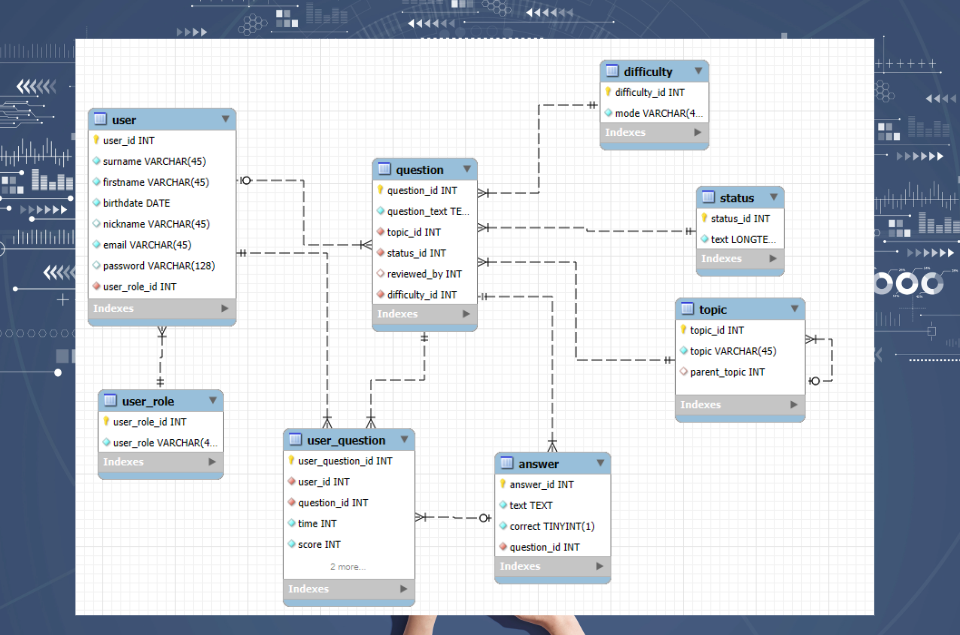
Task: Click the question table header icon
Action: point(385,170)
